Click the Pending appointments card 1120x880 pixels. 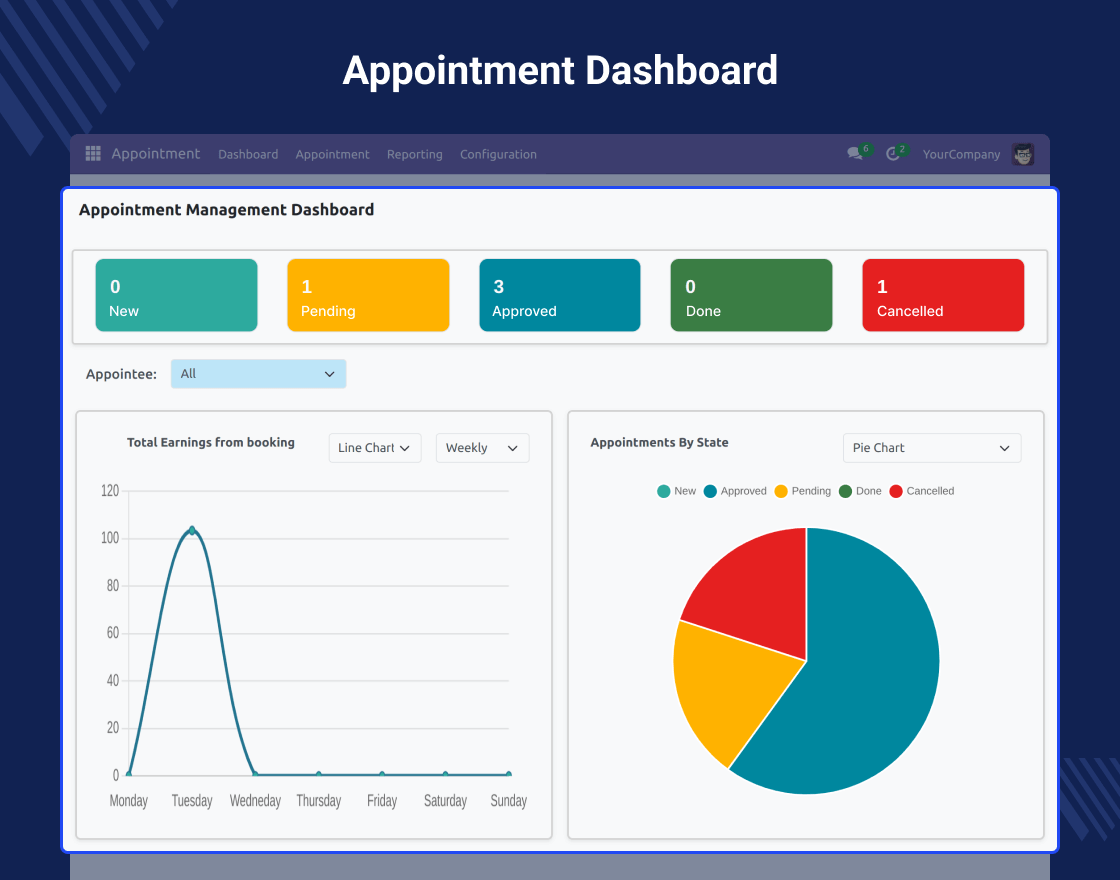(368, 295)
